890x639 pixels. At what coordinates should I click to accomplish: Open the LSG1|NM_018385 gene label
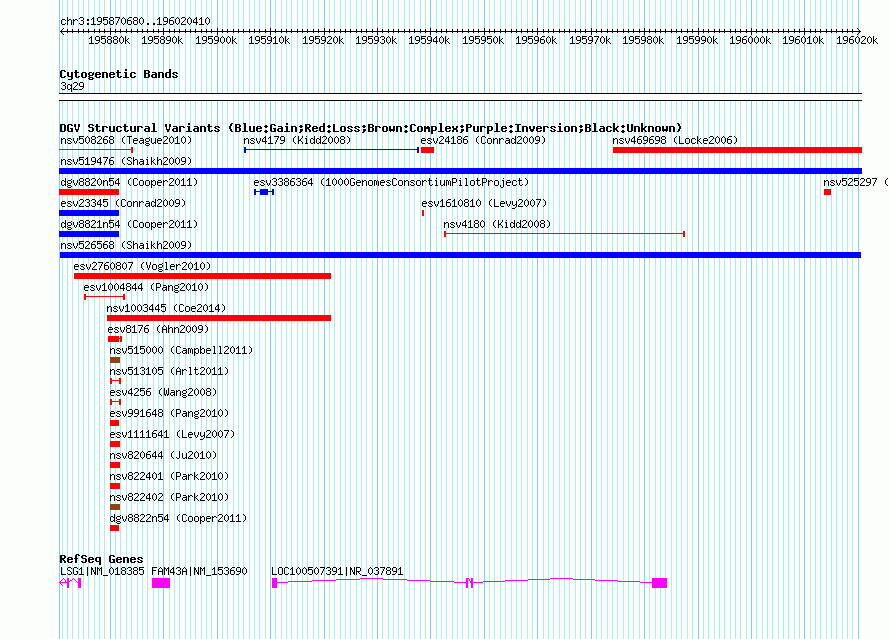102,571
